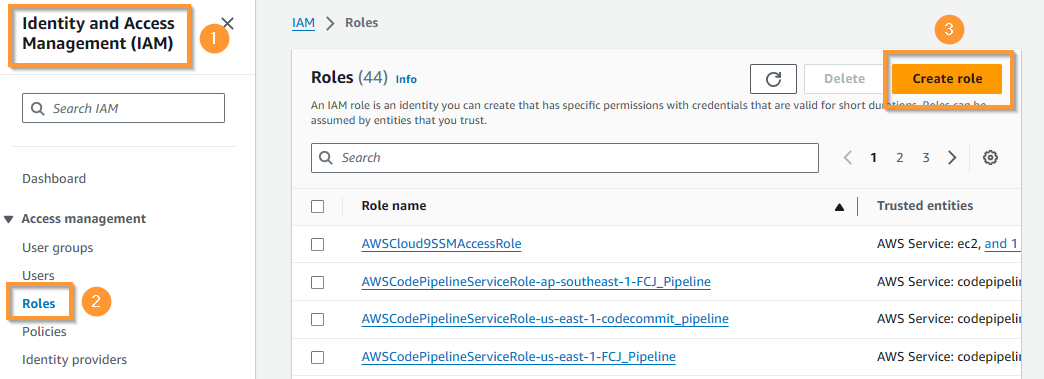Open Dashboard in the sidebar
1044x379 pixels.
(54, 179)
